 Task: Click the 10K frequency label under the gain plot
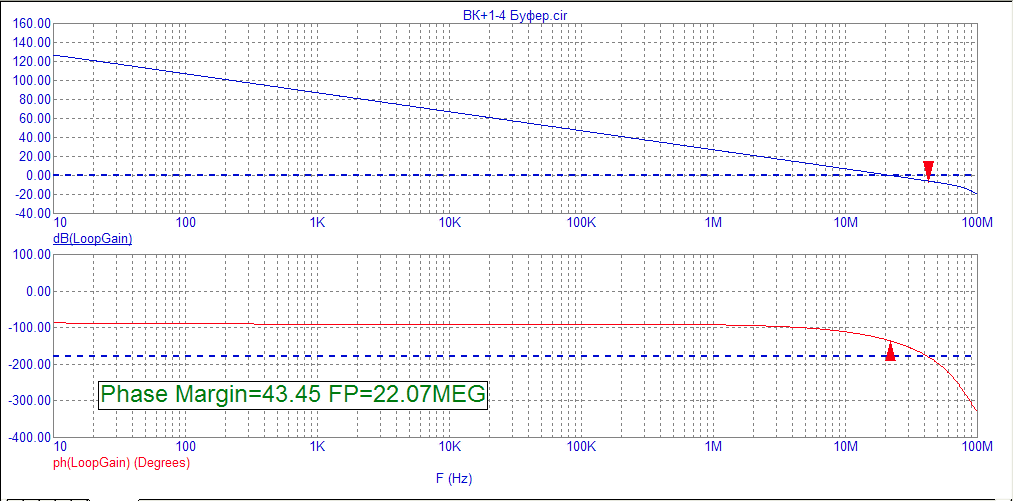pos(449,223)
